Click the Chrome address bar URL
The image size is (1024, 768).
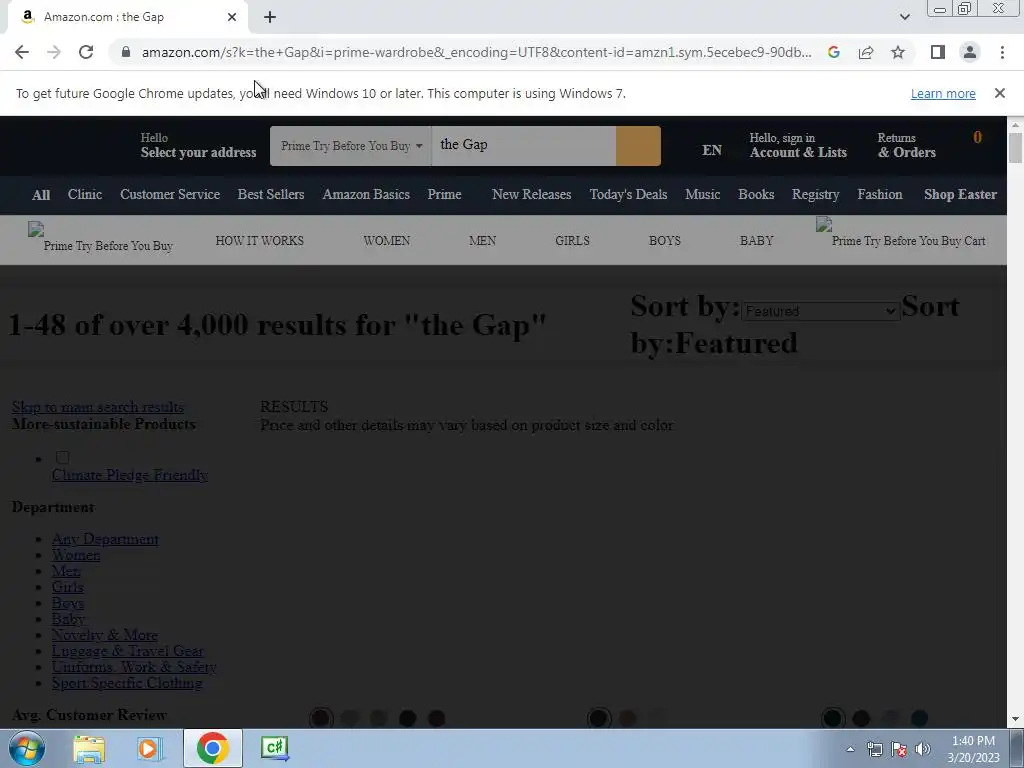(x=476, y=52)
